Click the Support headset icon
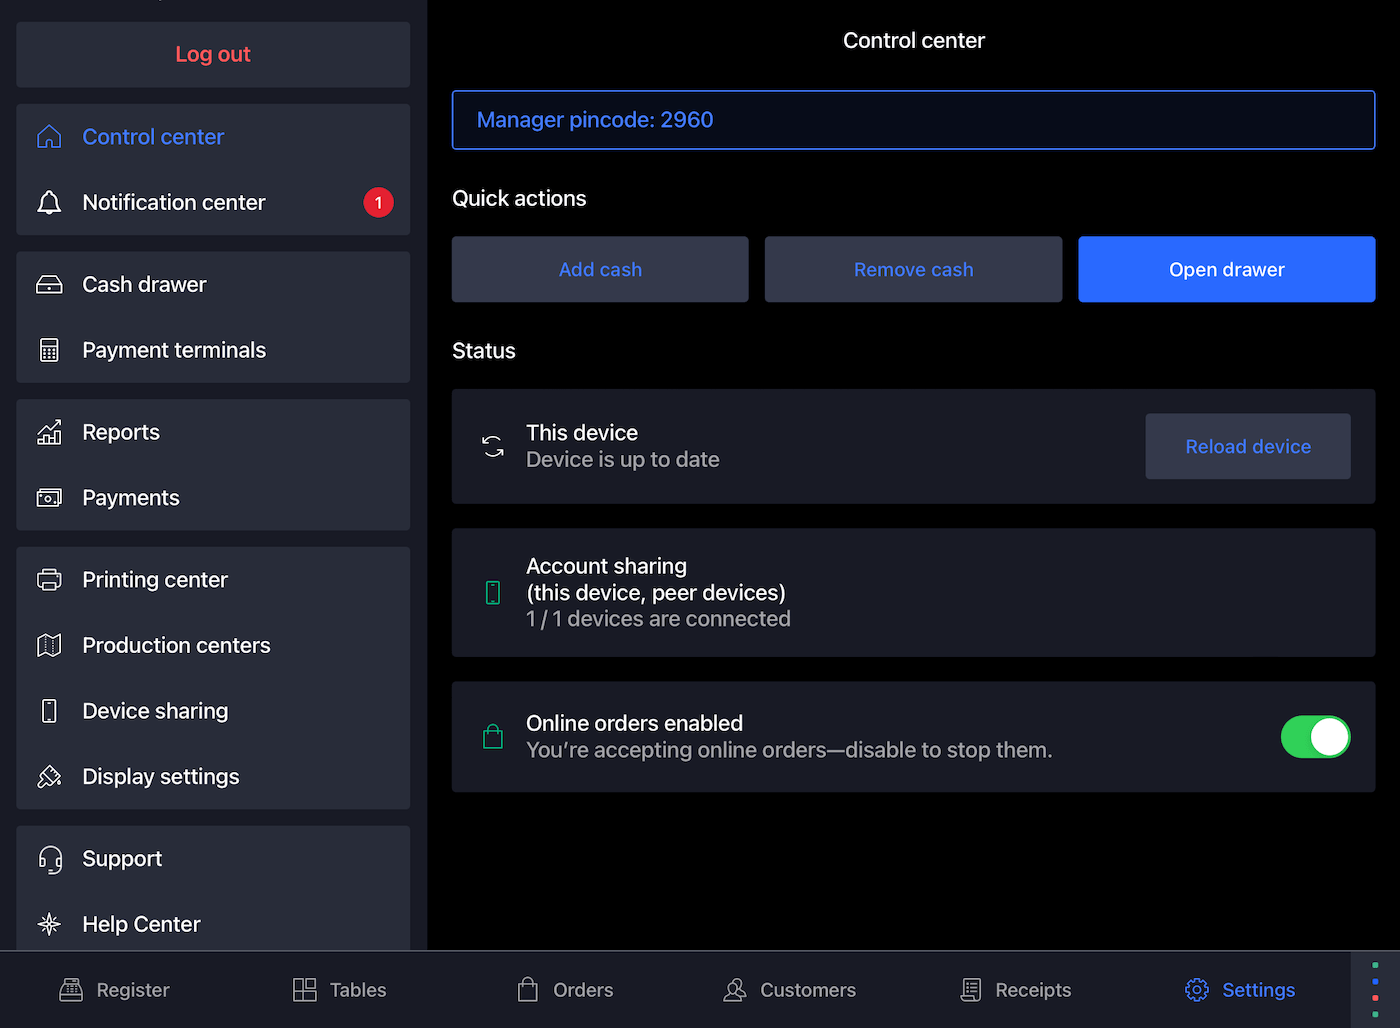Screen dimensions: 1400x1028 coord(49,859)
